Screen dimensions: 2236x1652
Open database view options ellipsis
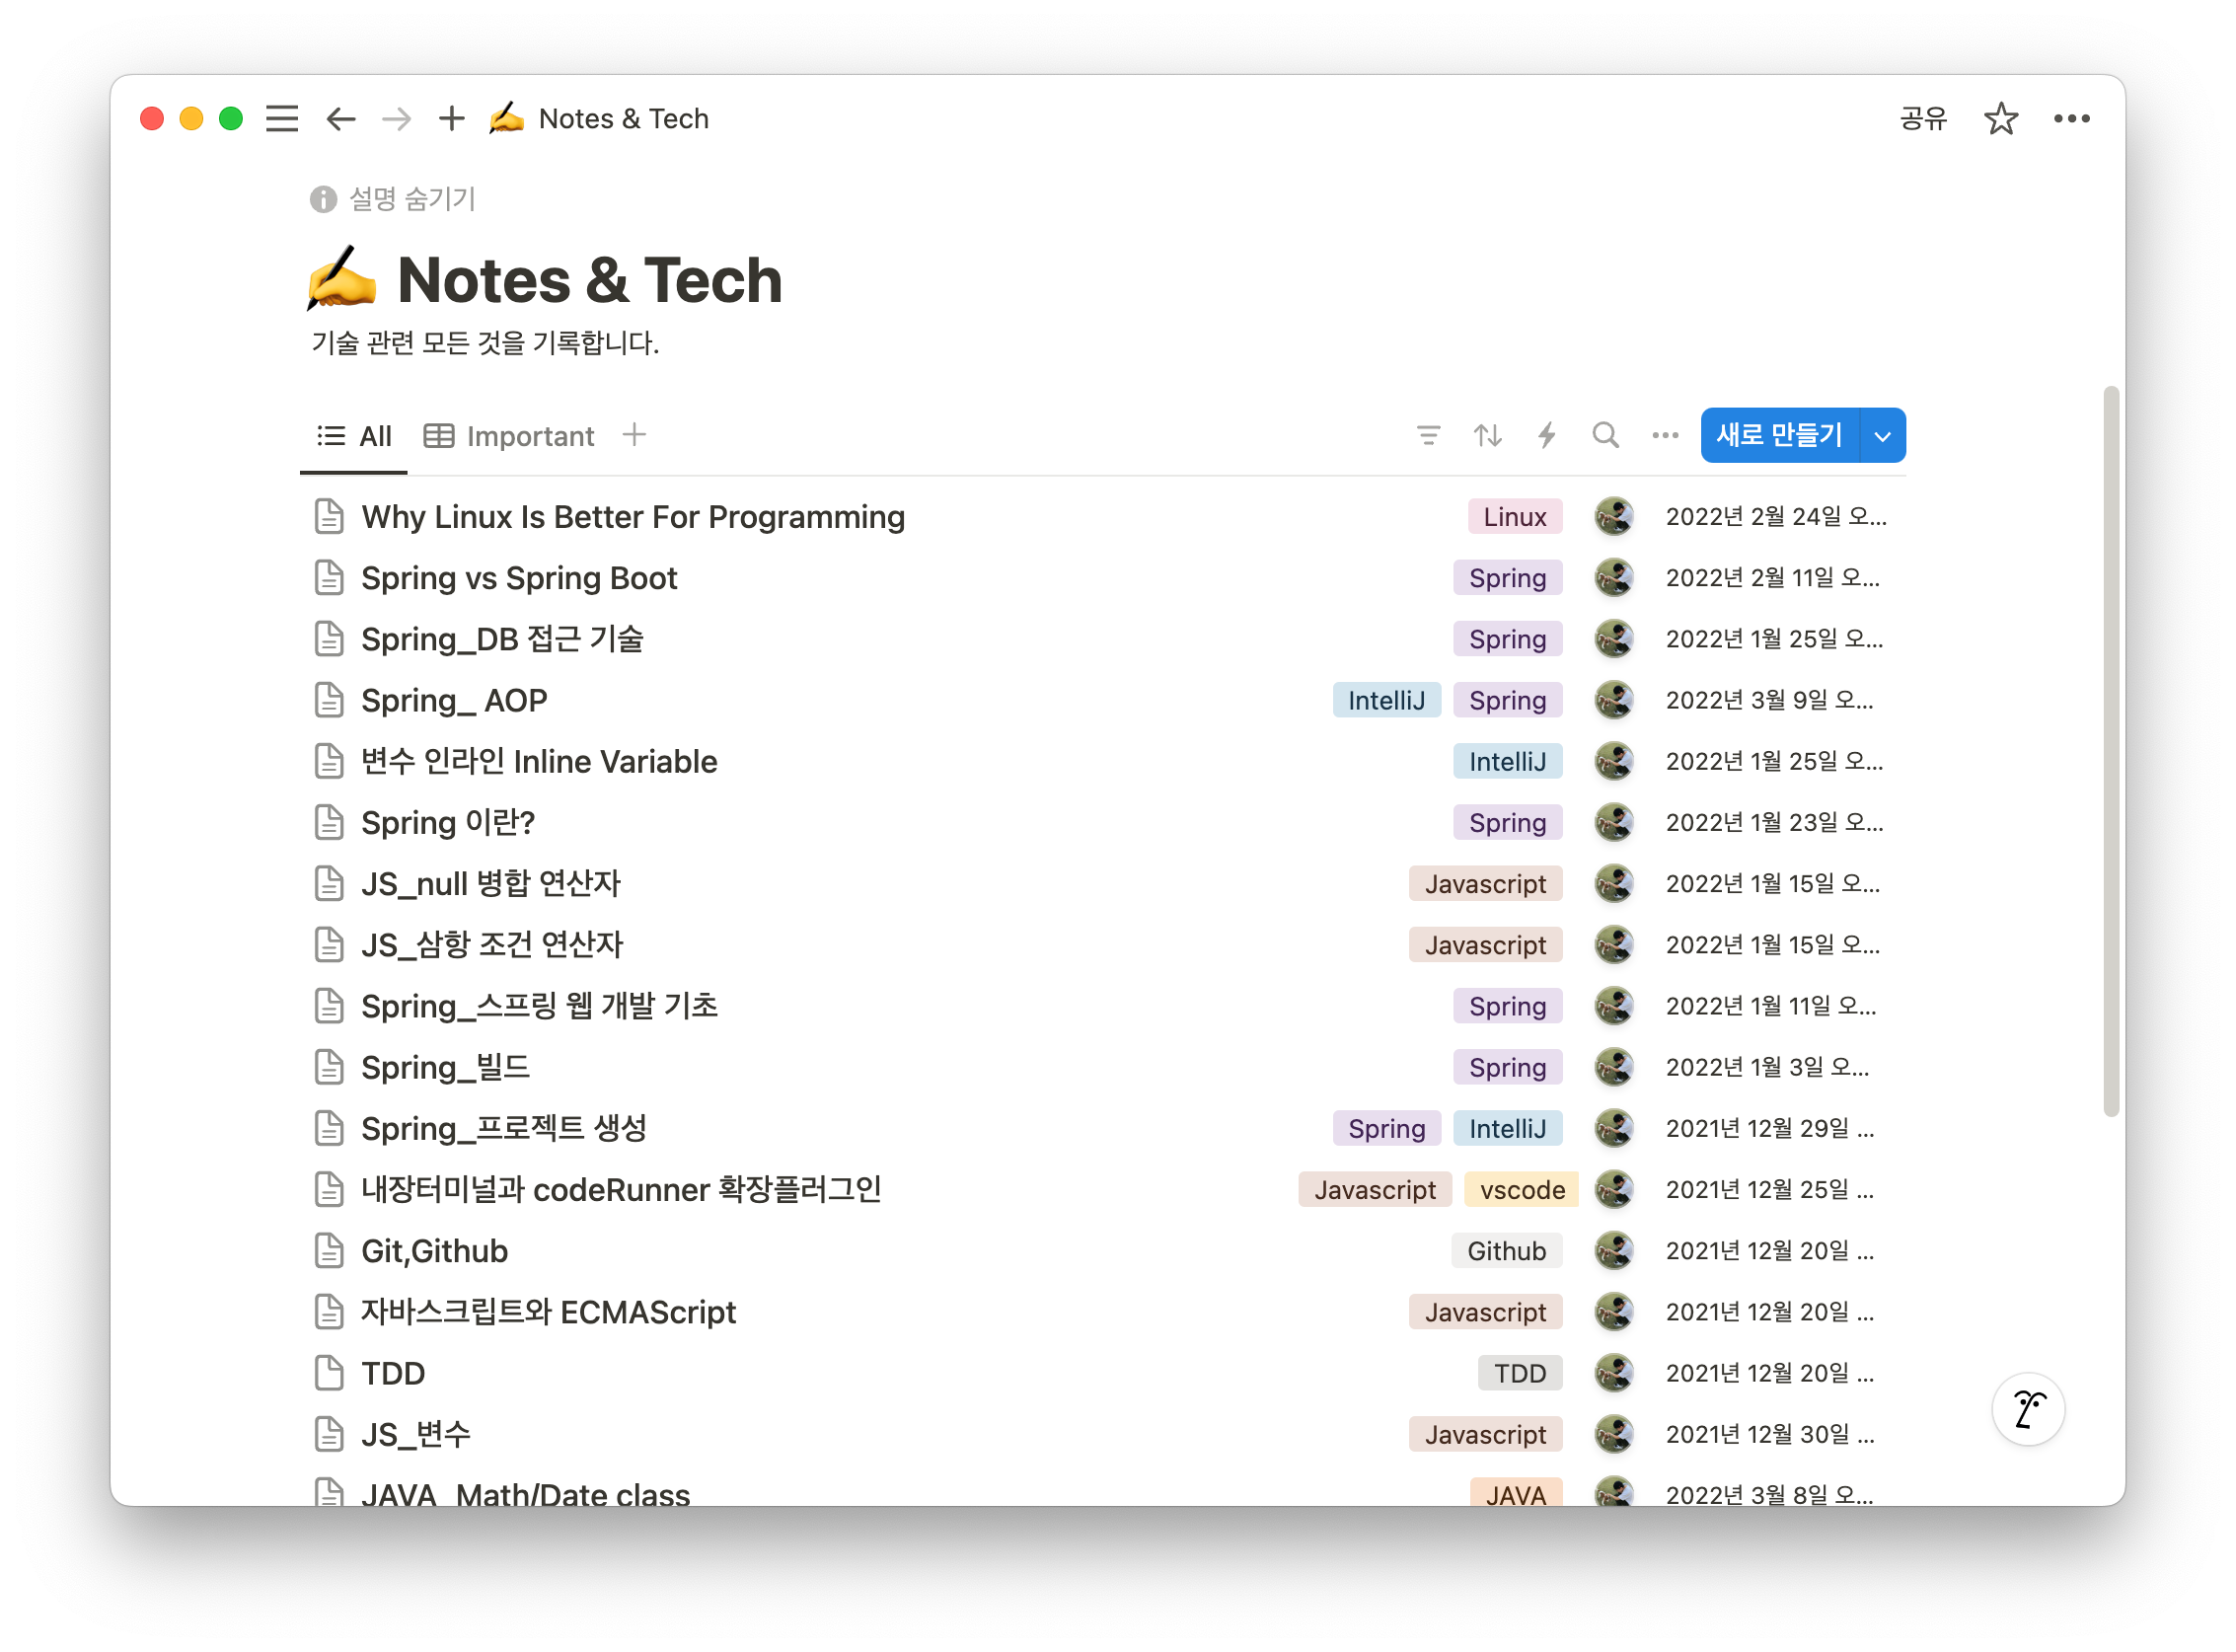(1665, 435)
